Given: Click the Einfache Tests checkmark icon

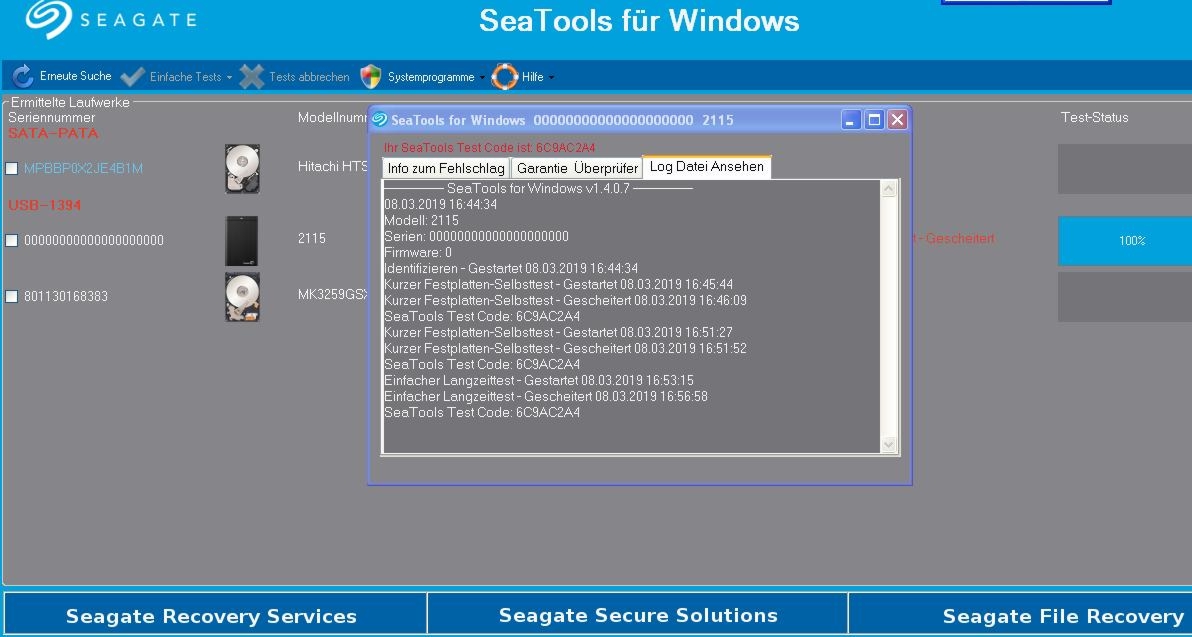Looking at the screenshot, I should [x=132, y=76].
